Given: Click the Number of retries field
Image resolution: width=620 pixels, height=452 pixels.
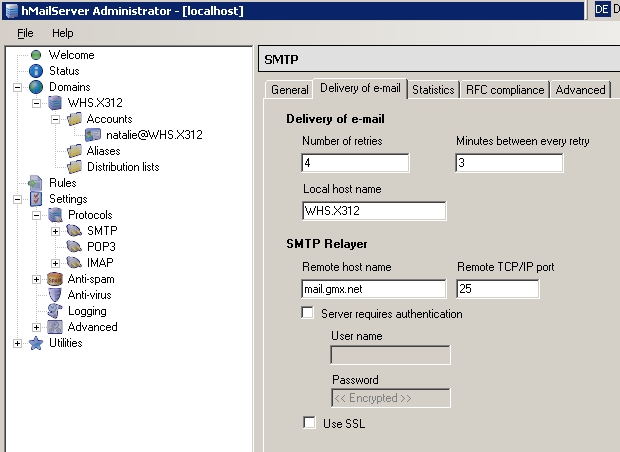Looking at the screenshot, I should tap(354, 163).
